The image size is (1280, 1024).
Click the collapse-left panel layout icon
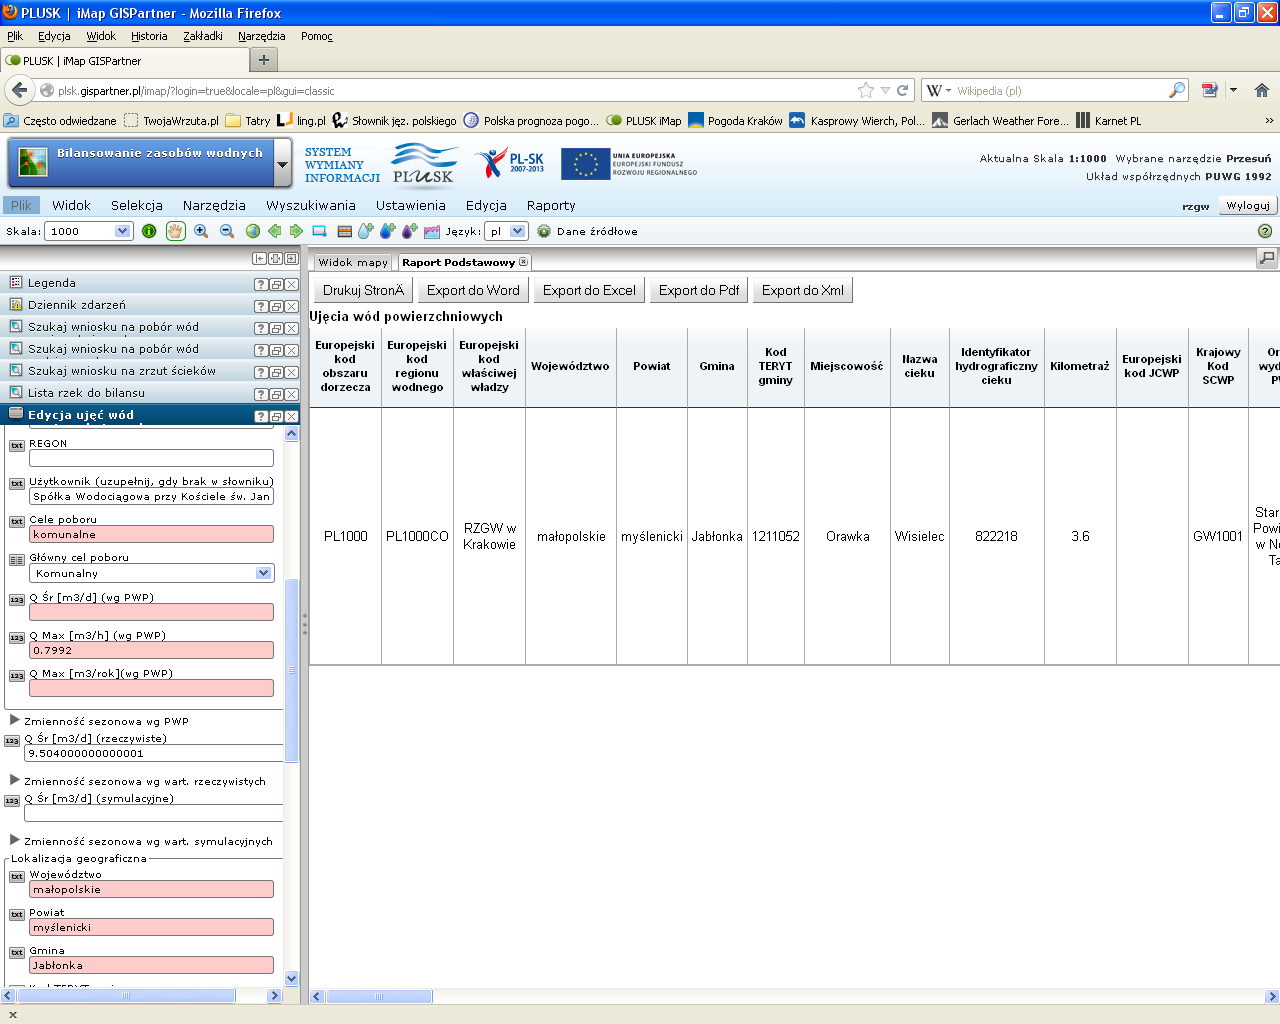[x=259, y=258]
